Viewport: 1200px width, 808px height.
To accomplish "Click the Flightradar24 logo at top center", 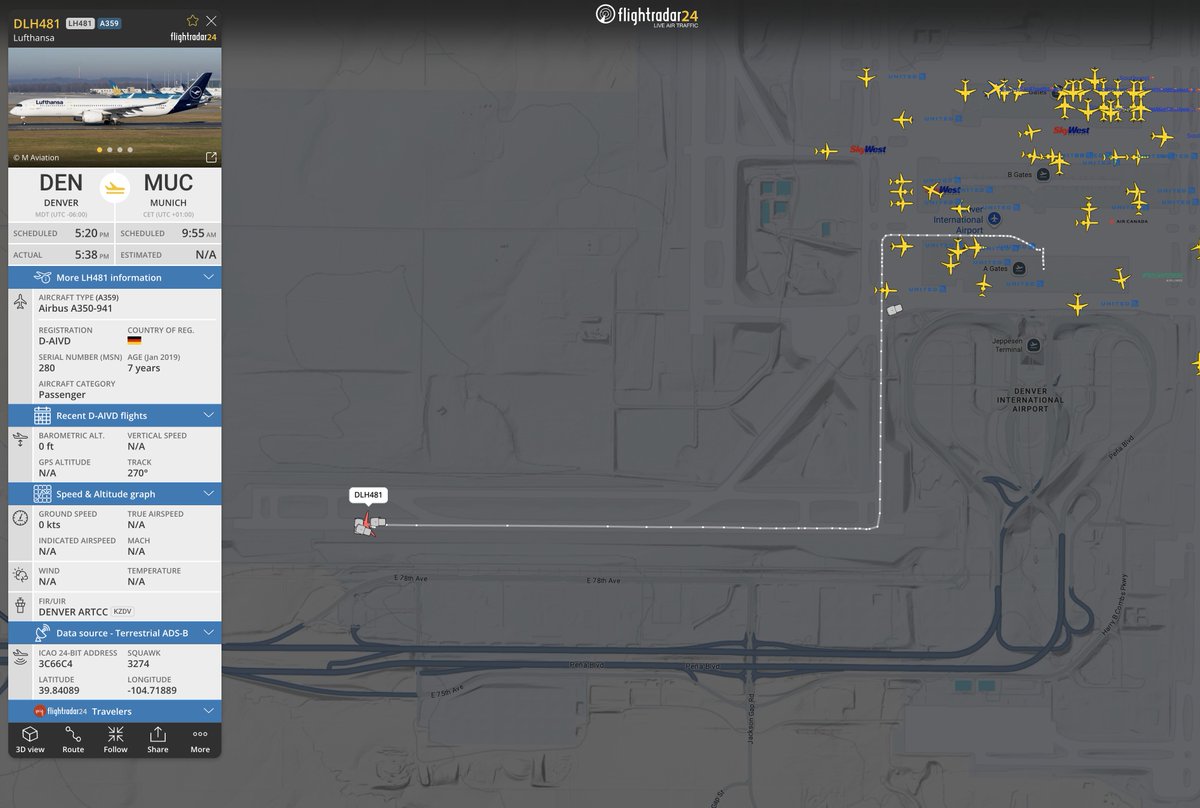I will (x=648, y=17).
